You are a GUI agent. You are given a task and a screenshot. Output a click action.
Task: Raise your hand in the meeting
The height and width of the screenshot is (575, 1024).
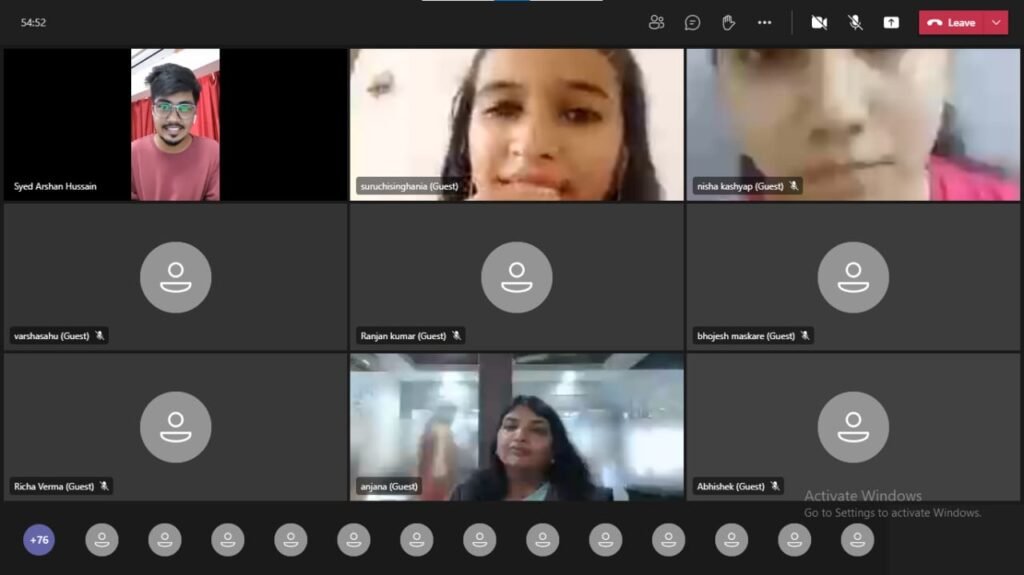(x=728, y=22)
